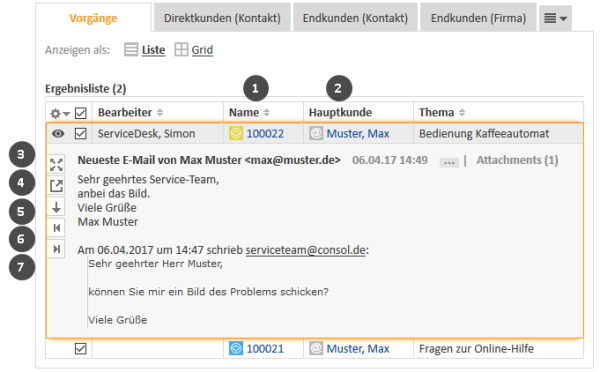Click the ellipsis button beside date
This screenshot has height=372, width=600.
[x=449, y=162]
